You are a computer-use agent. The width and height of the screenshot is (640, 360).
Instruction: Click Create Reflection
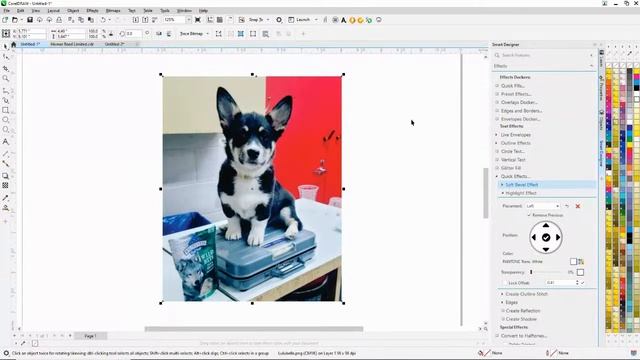tap(523, 311)
